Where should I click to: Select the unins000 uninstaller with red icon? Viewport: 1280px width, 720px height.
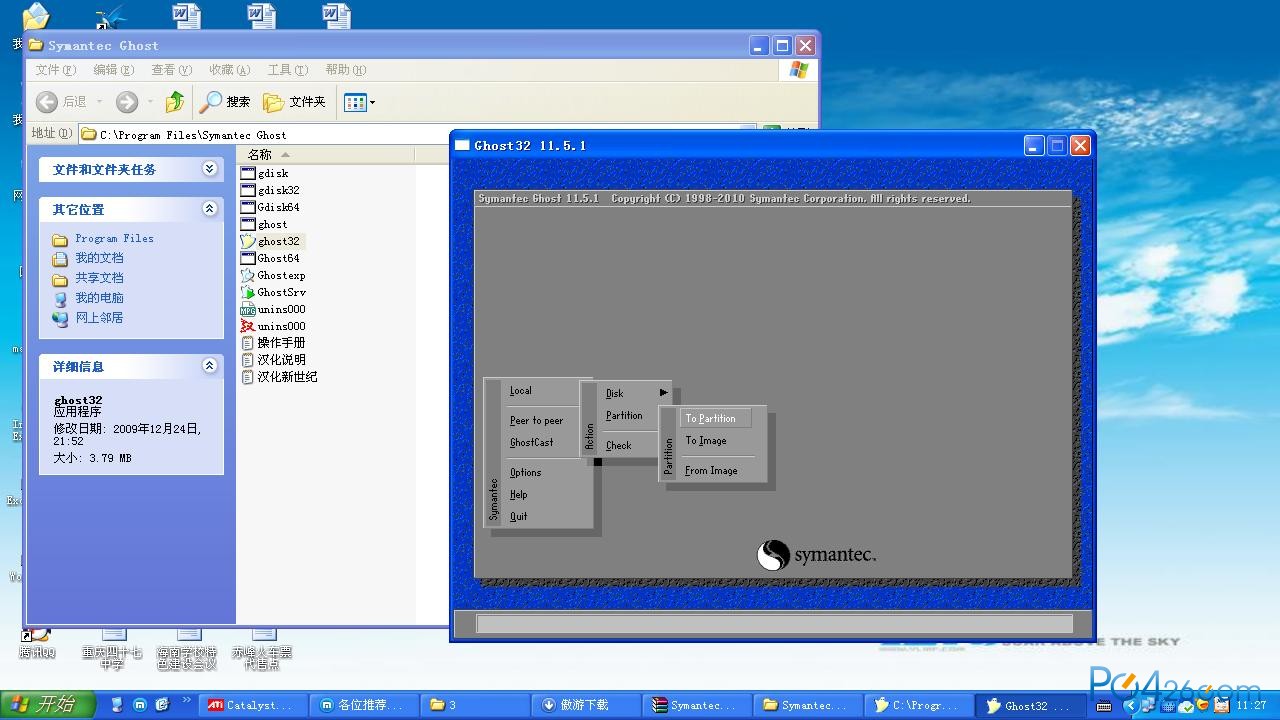[x=273, y=326]
